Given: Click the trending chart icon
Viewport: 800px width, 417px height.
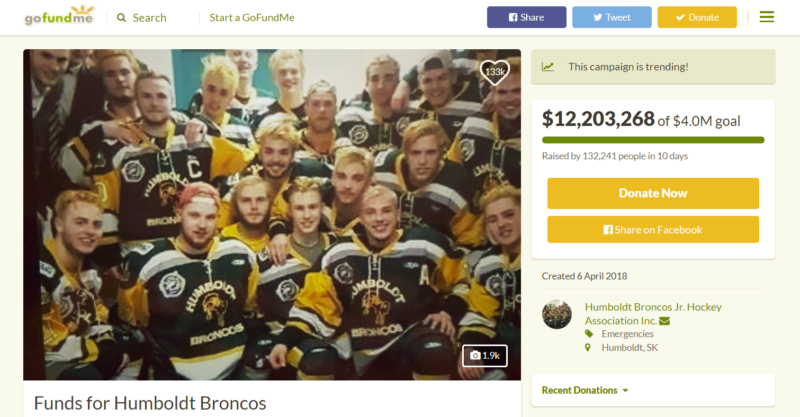Looking at the screenshot, I should coord(548,67).
